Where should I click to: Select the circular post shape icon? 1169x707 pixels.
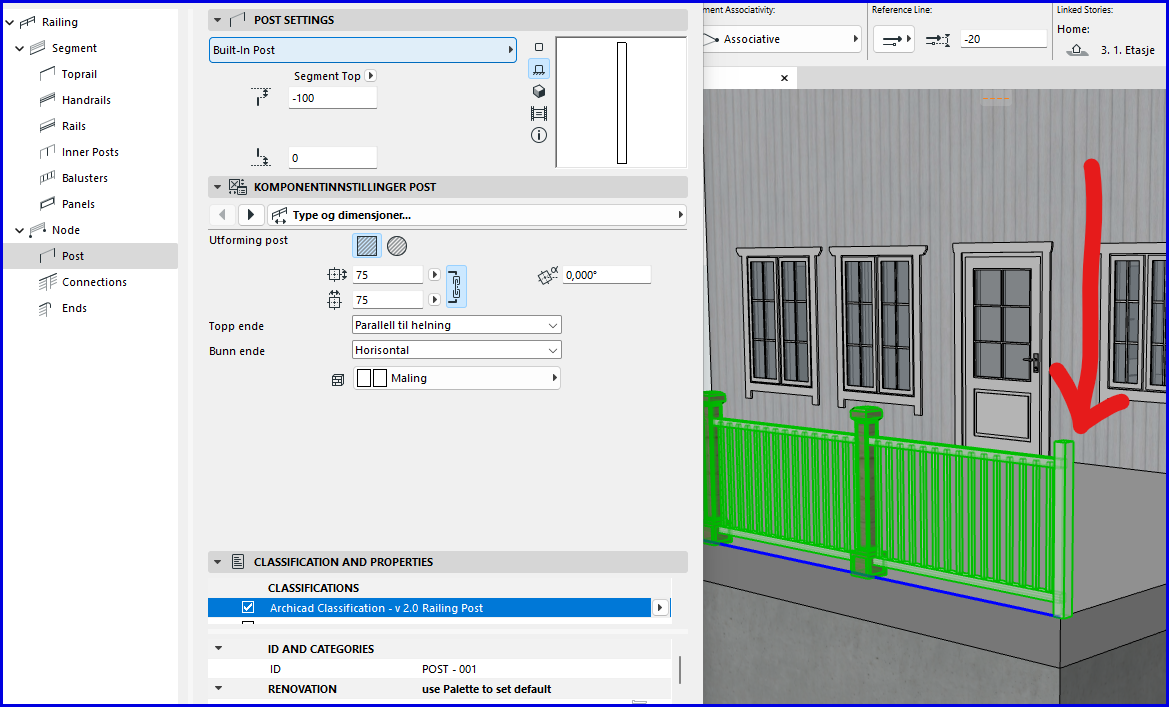click(x=397, y=245)
